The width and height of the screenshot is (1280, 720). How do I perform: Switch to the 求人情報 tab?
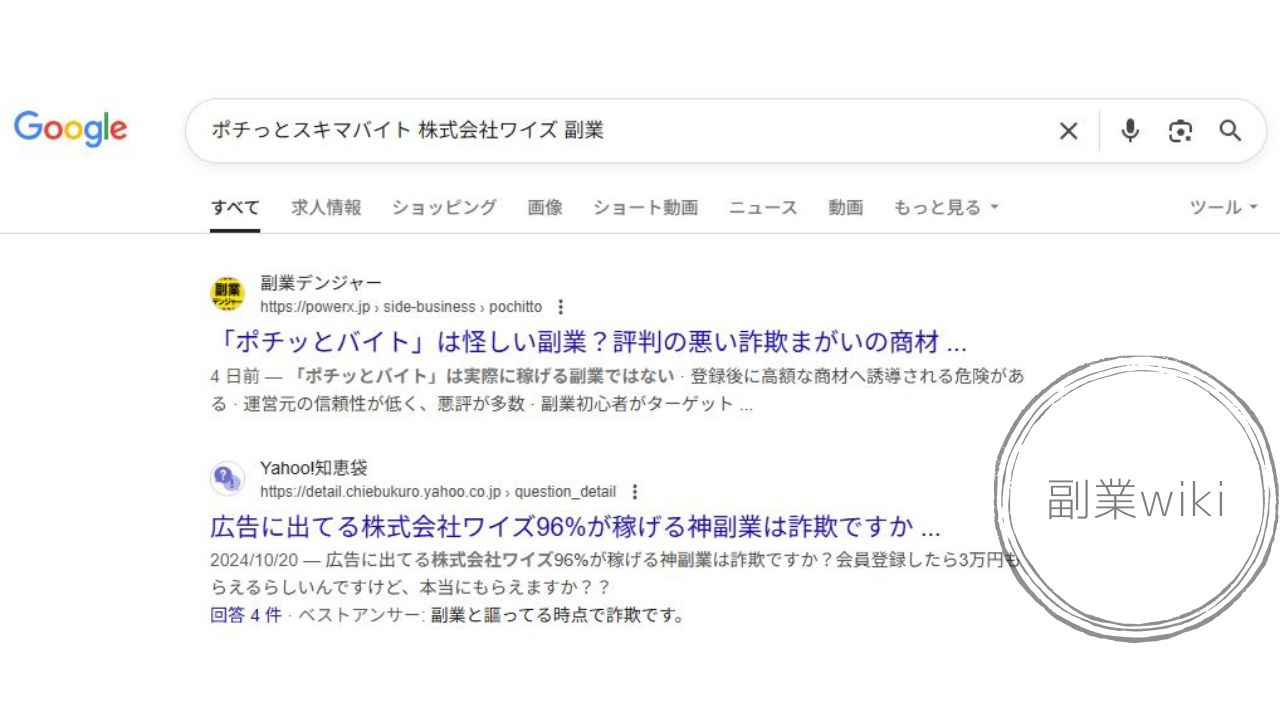pyautogui.click(x=326, y=208)
